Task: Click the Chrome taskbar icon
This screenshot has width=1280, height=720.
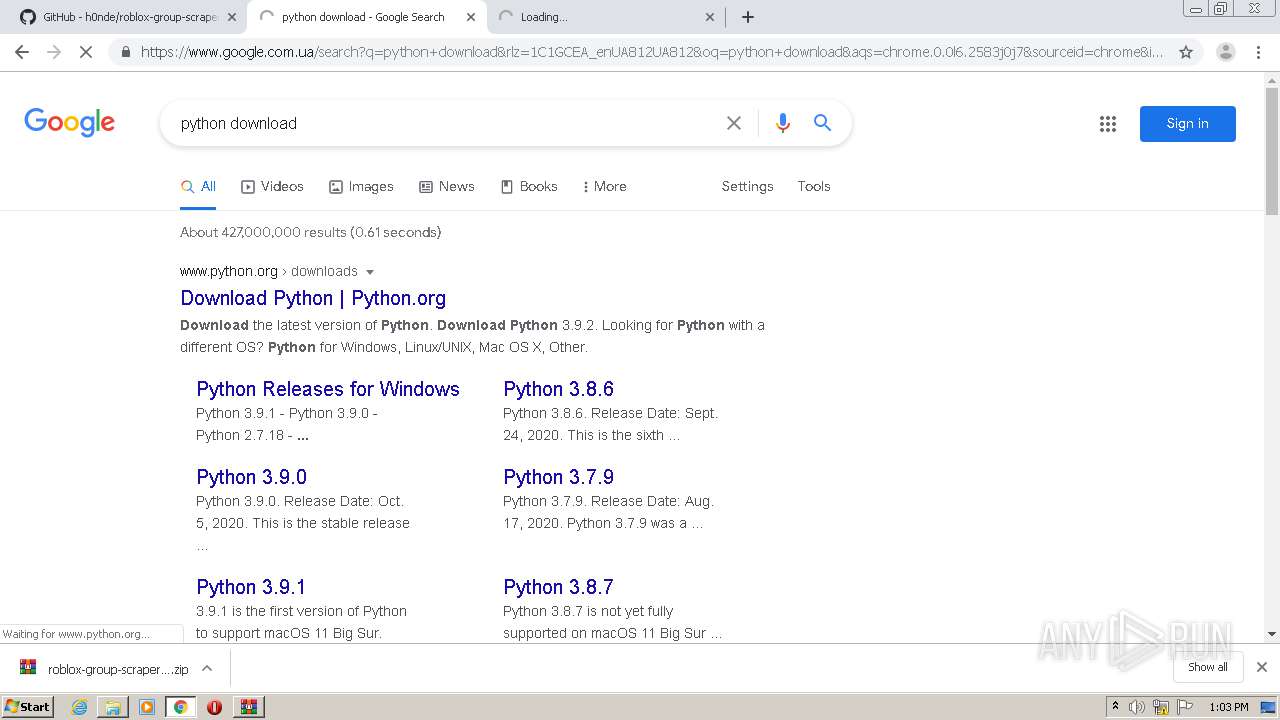Action: coord(181,707)
